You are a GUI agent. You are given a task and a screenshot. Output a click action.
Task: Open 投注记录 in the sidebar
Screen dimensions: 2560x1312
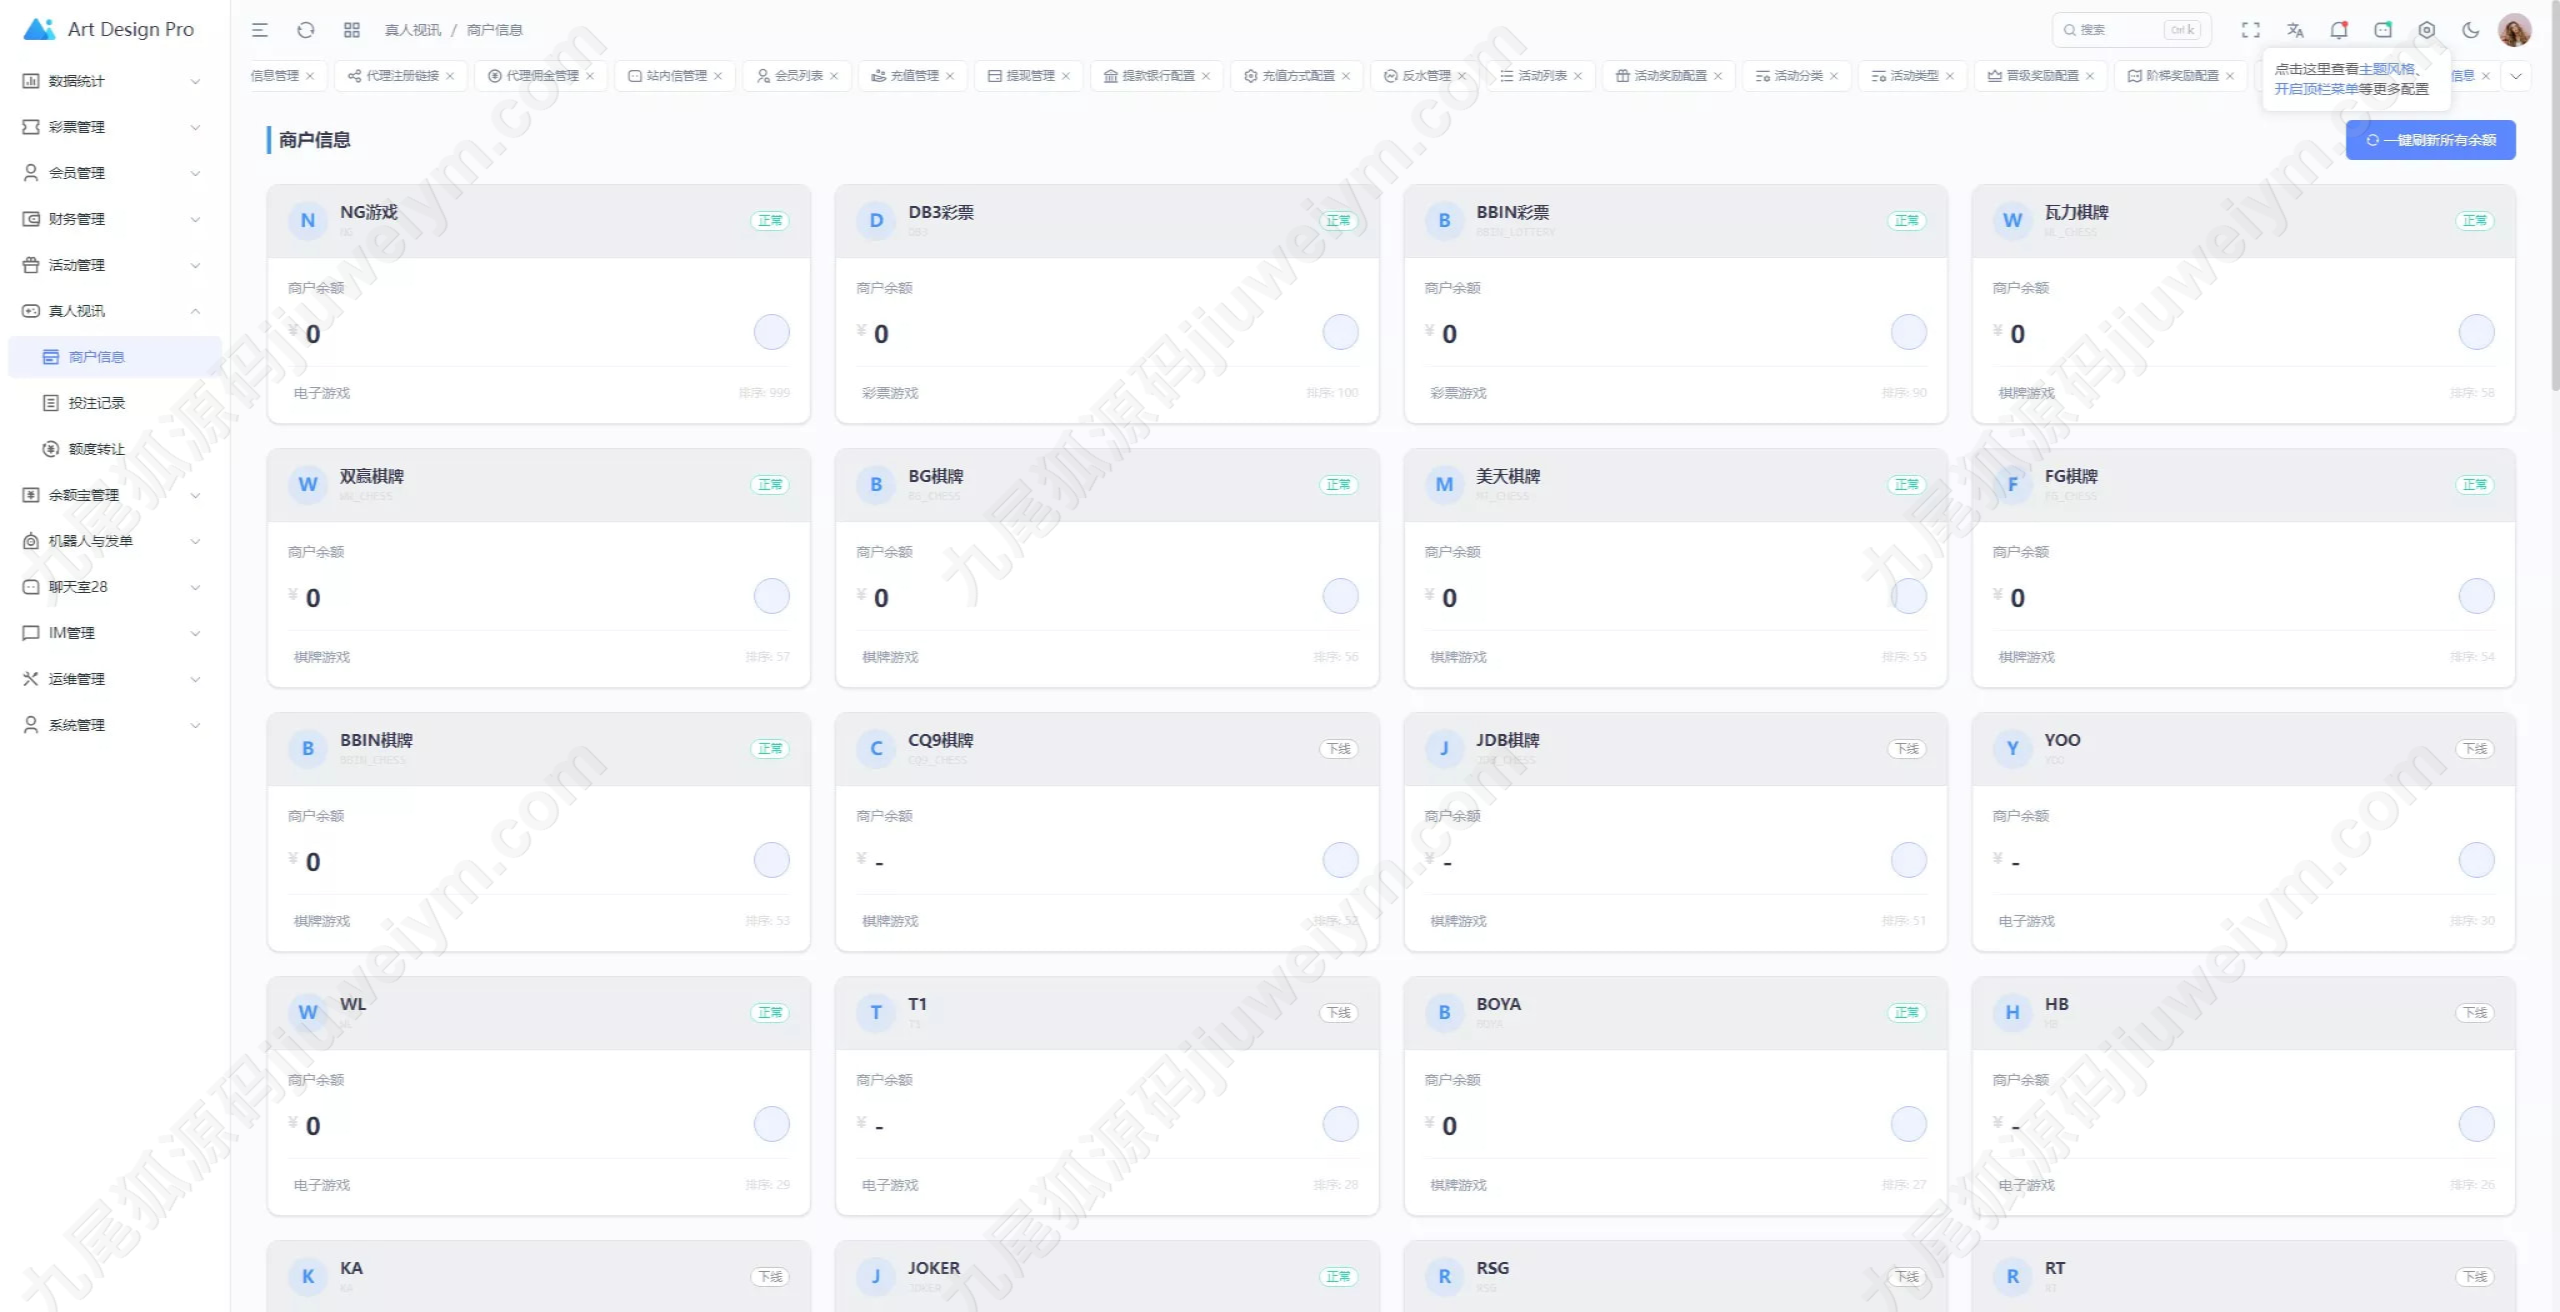point(97,403)
